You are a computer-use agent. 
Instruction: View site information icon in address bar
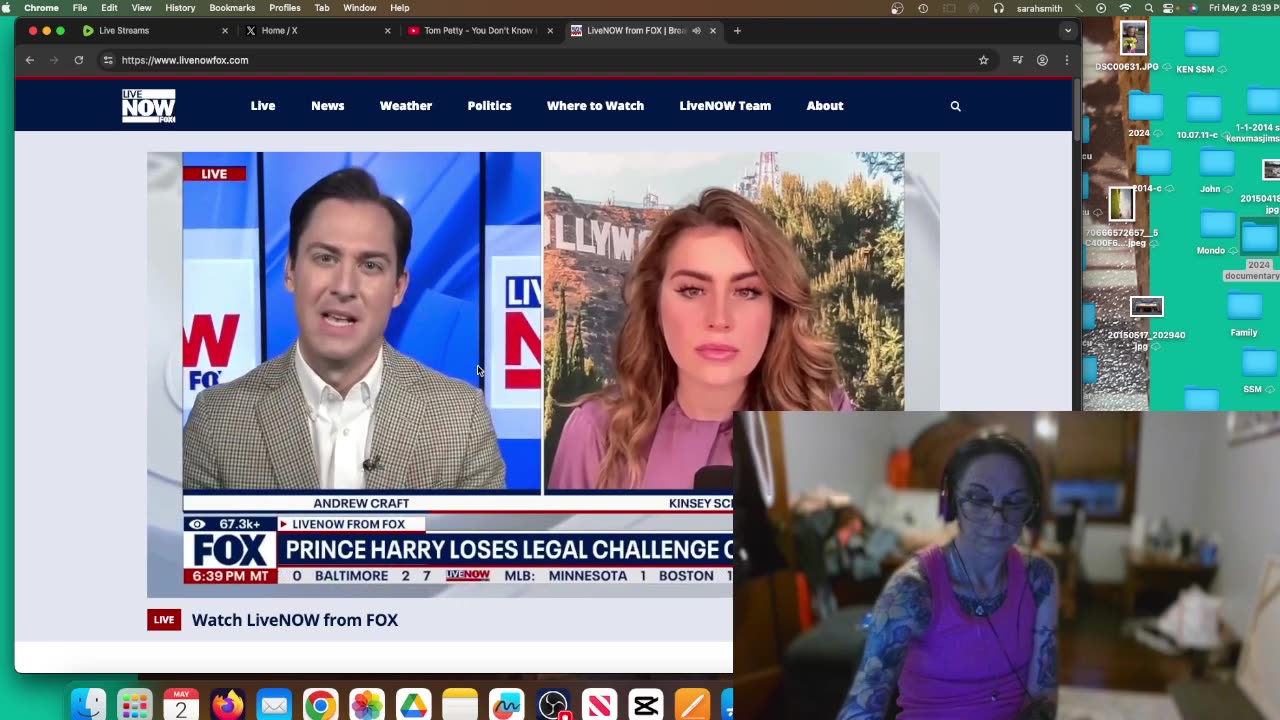click(x=108, y=60)
